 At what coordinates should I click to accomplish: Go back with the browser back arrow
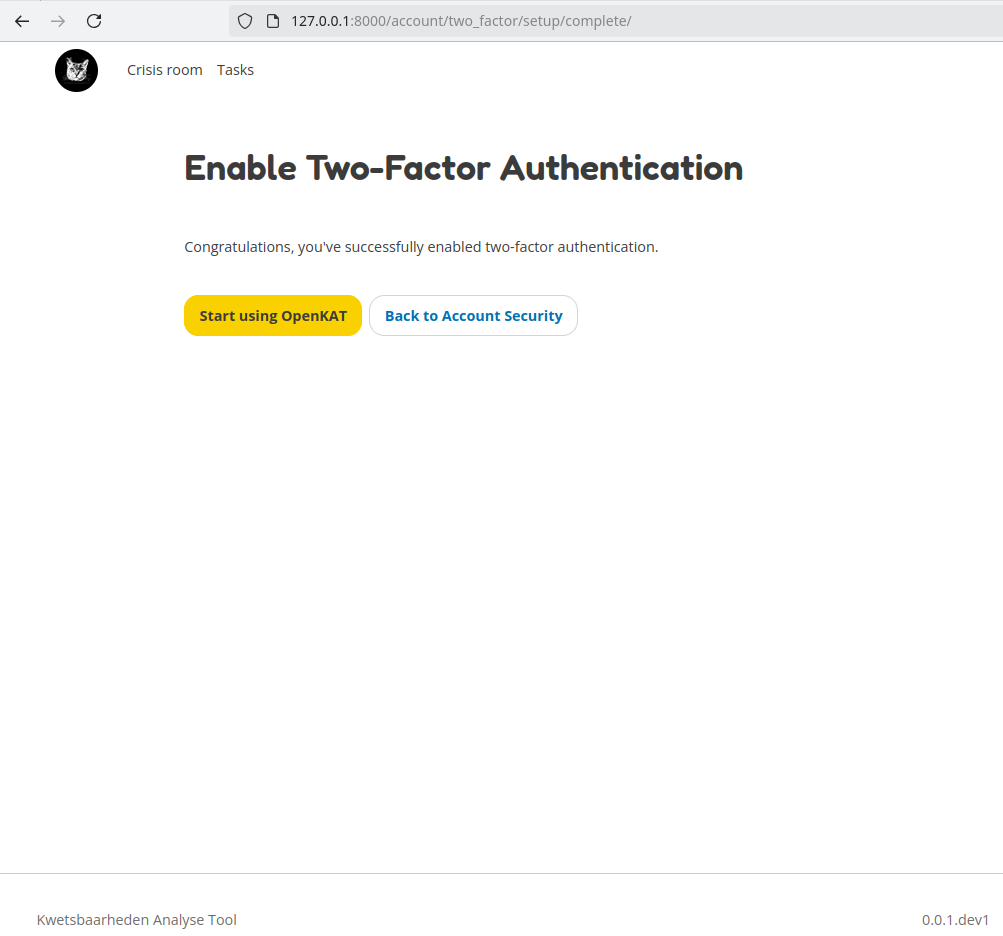coord(22,21)
